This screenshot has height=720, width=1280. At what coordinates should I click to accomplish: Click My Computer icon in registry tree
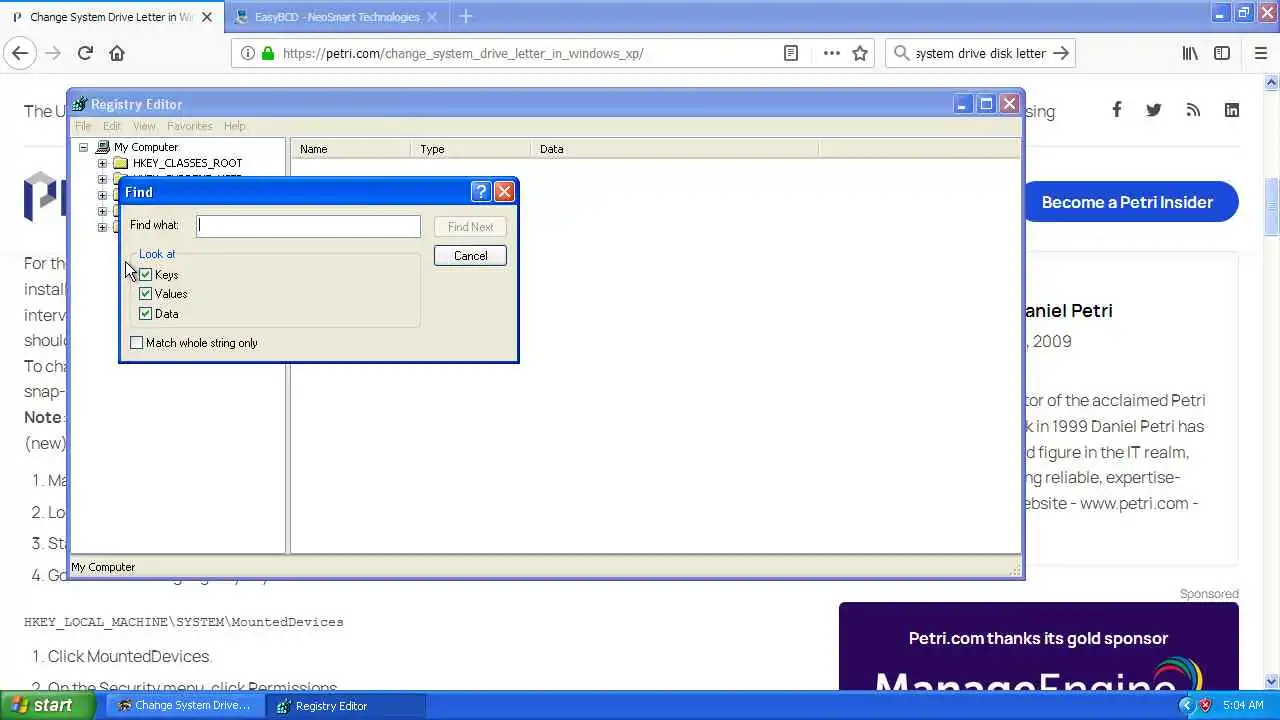[x=103, y=147]
